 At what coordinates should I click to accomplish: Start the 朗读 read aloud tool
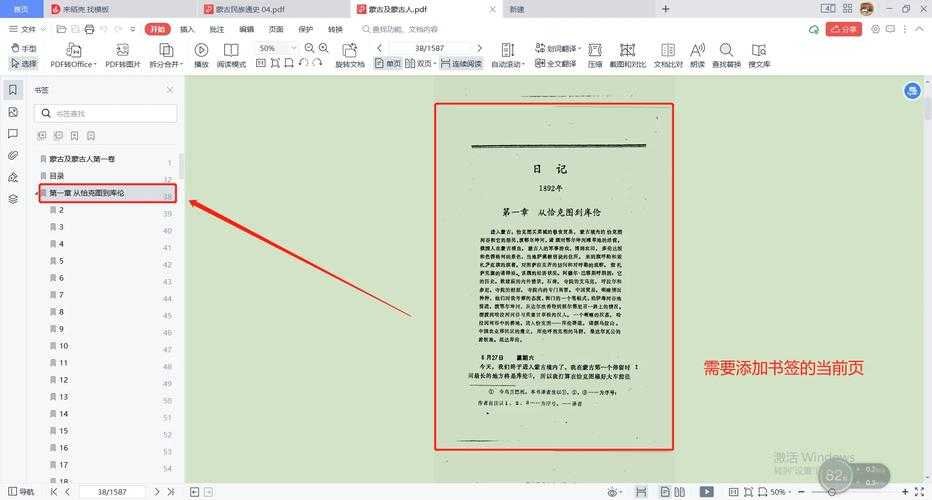pos(697,56)
